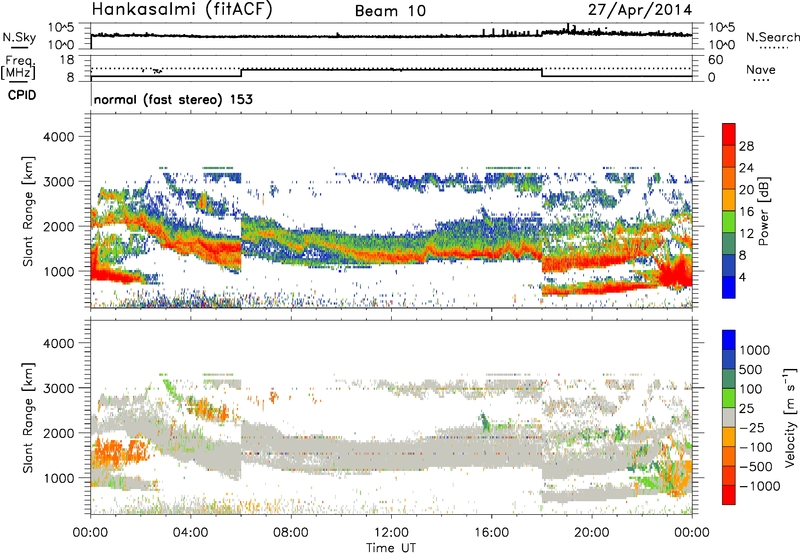Click the '20:00' time tick label
This screenshot has height=554, width=800.
point(592,533)
